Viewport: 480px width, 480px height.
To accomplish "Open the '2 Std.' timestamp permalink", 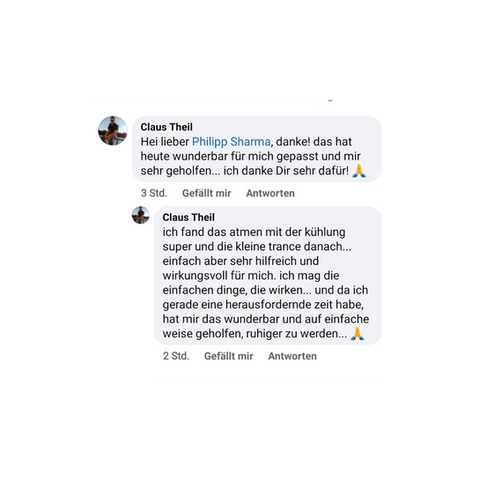I will (176, 356).
